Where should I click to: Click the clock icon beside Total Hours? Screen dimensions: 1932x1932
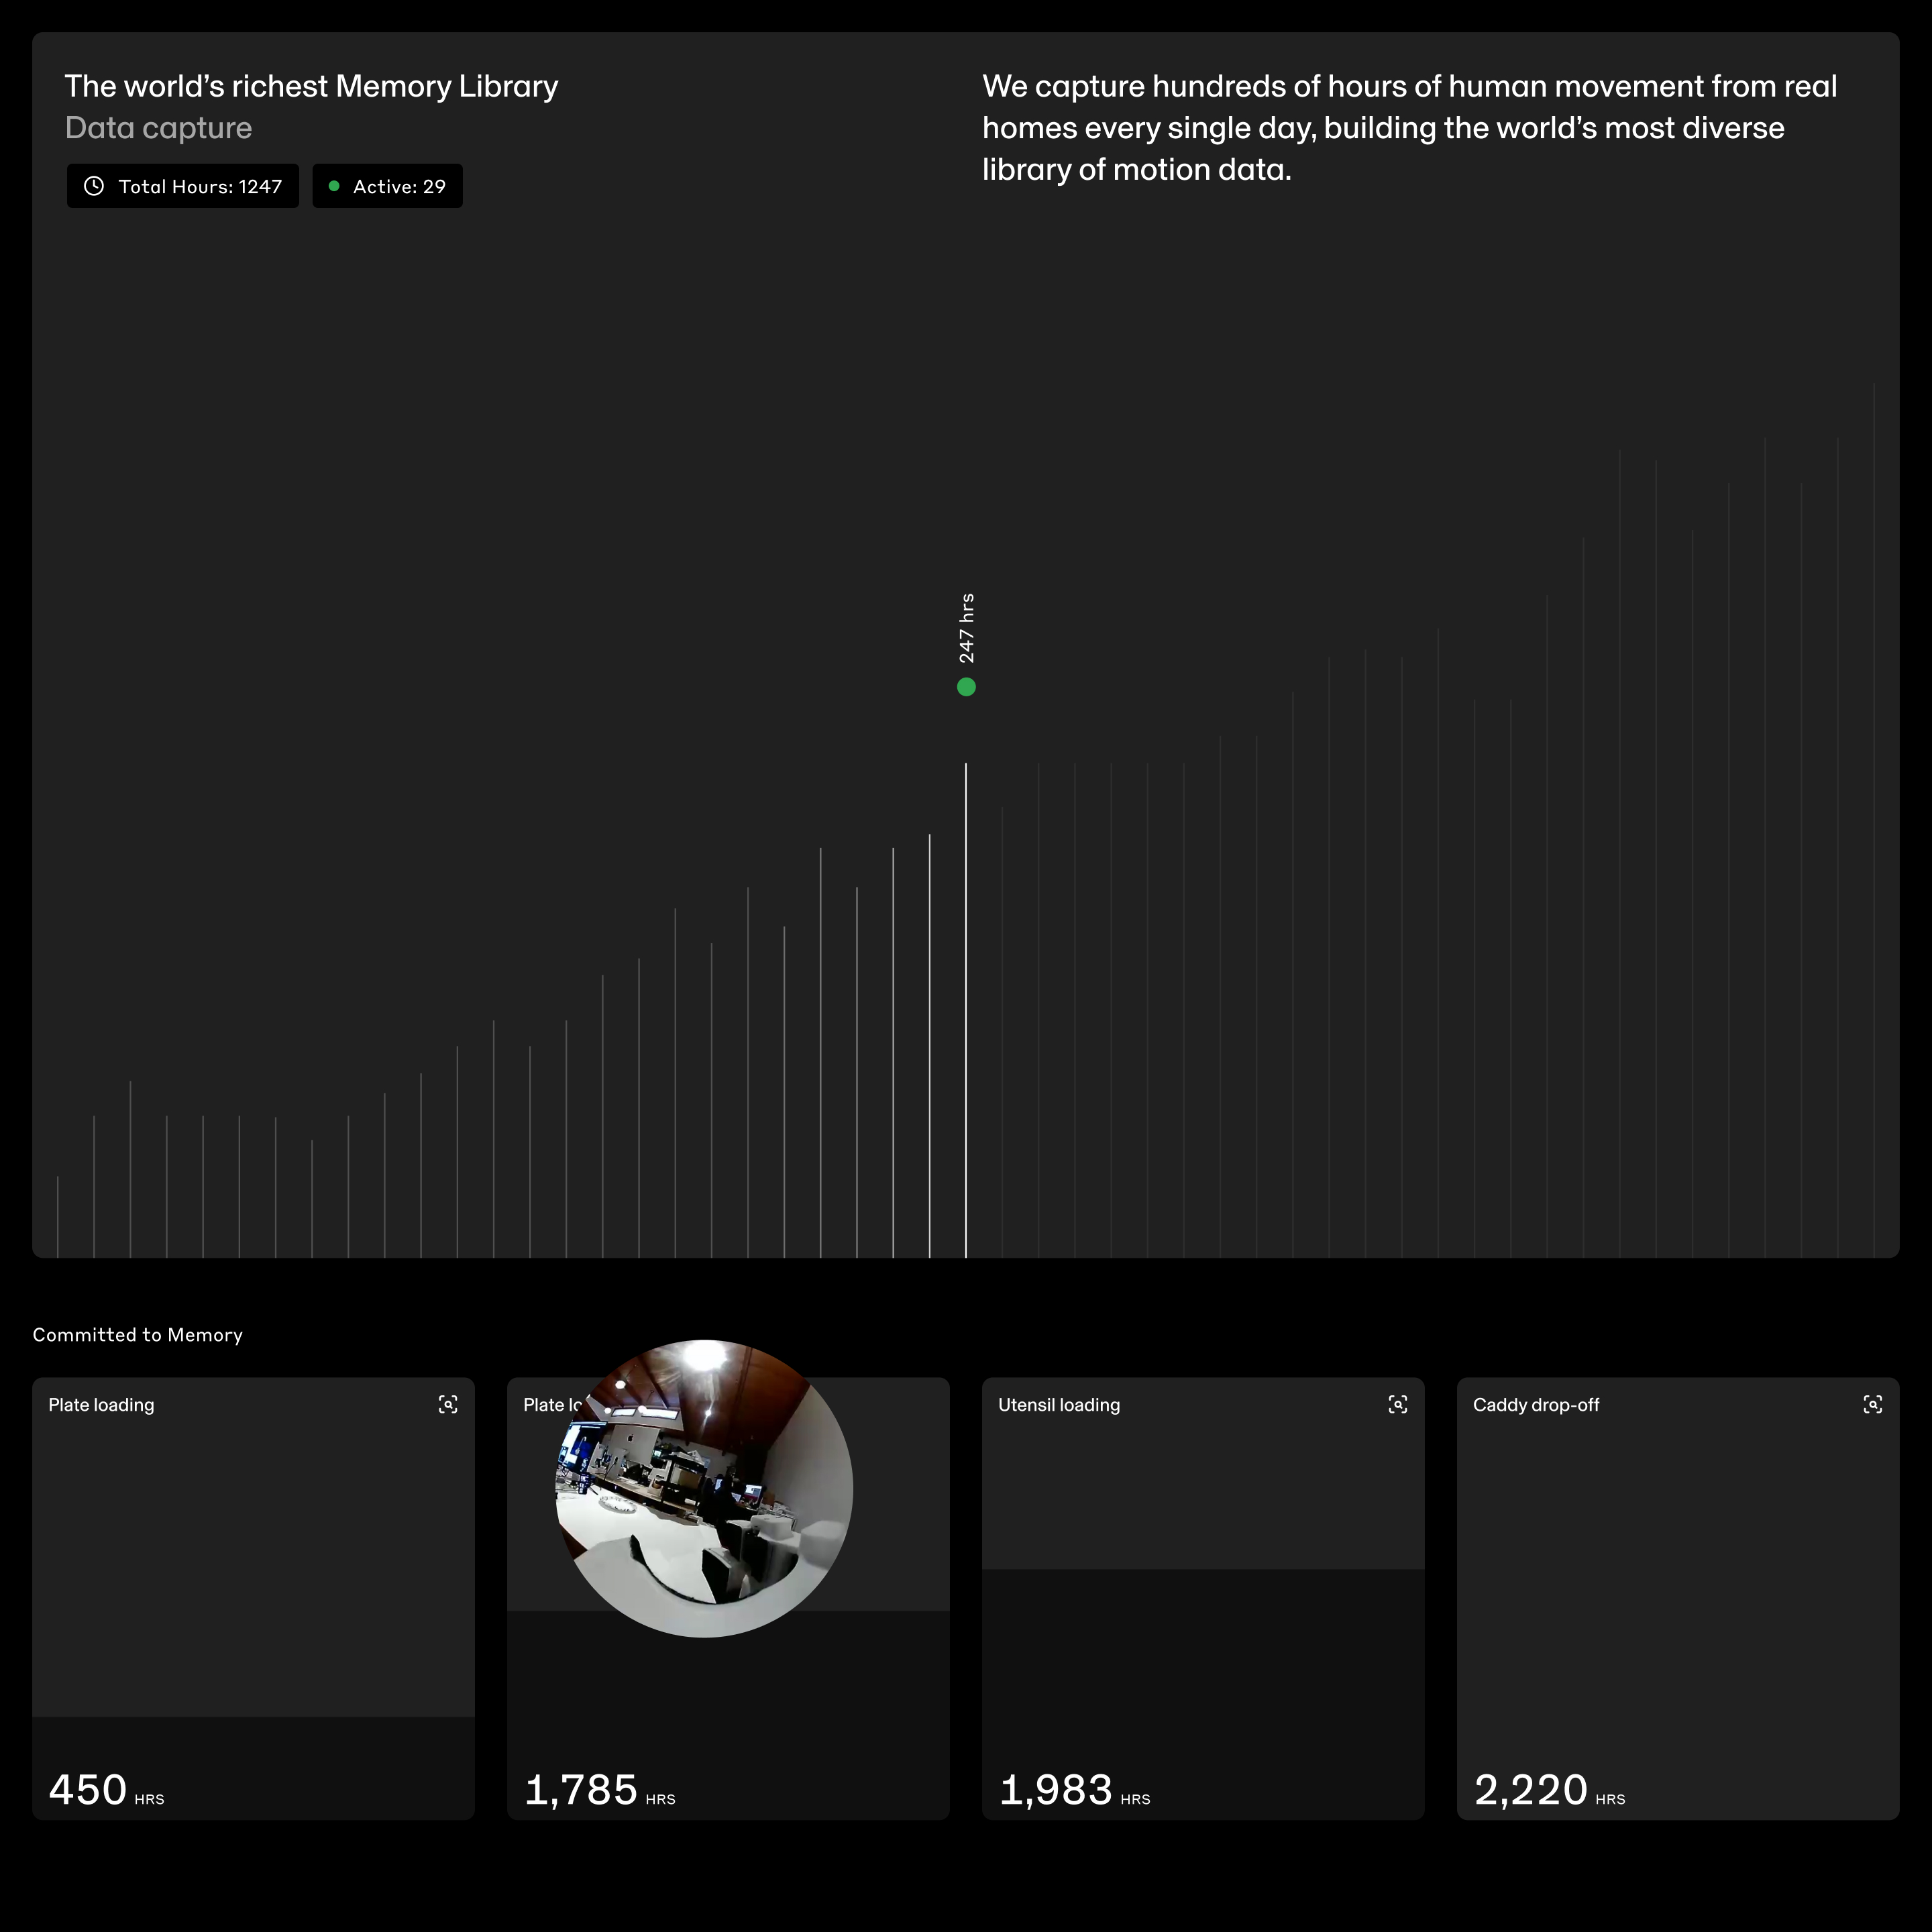94,186
